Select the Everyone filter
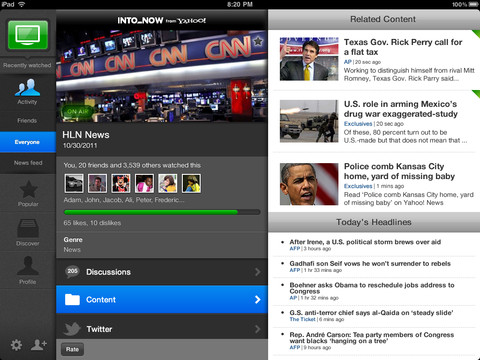Image resolution: width=480 pixels, height=360 pixels. (x=28, y=142)
